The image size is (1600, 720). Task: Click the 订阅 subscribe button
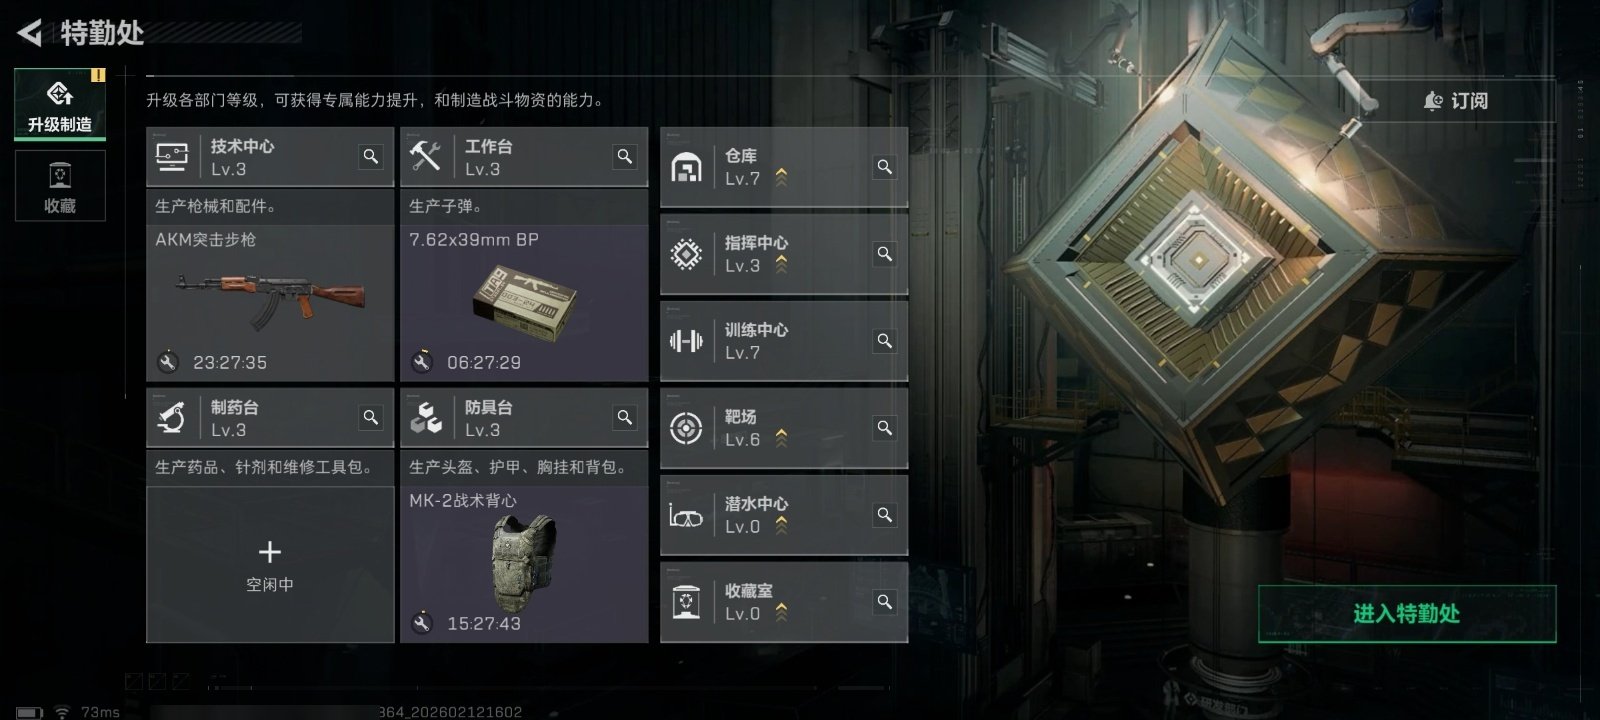click(x=1456, y=101)
